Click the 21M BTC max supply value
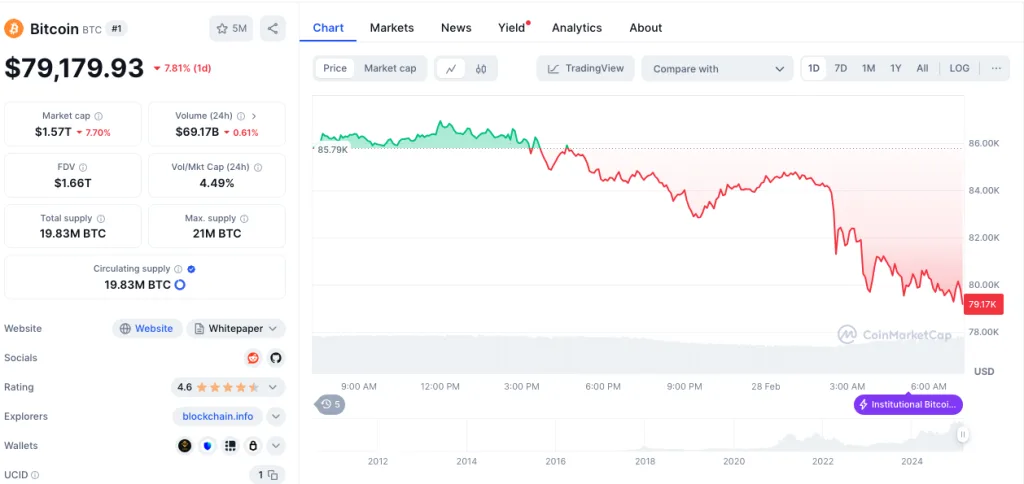This screenshot has width=1024, height=484. pyautogui.click(x=217, y=234)
